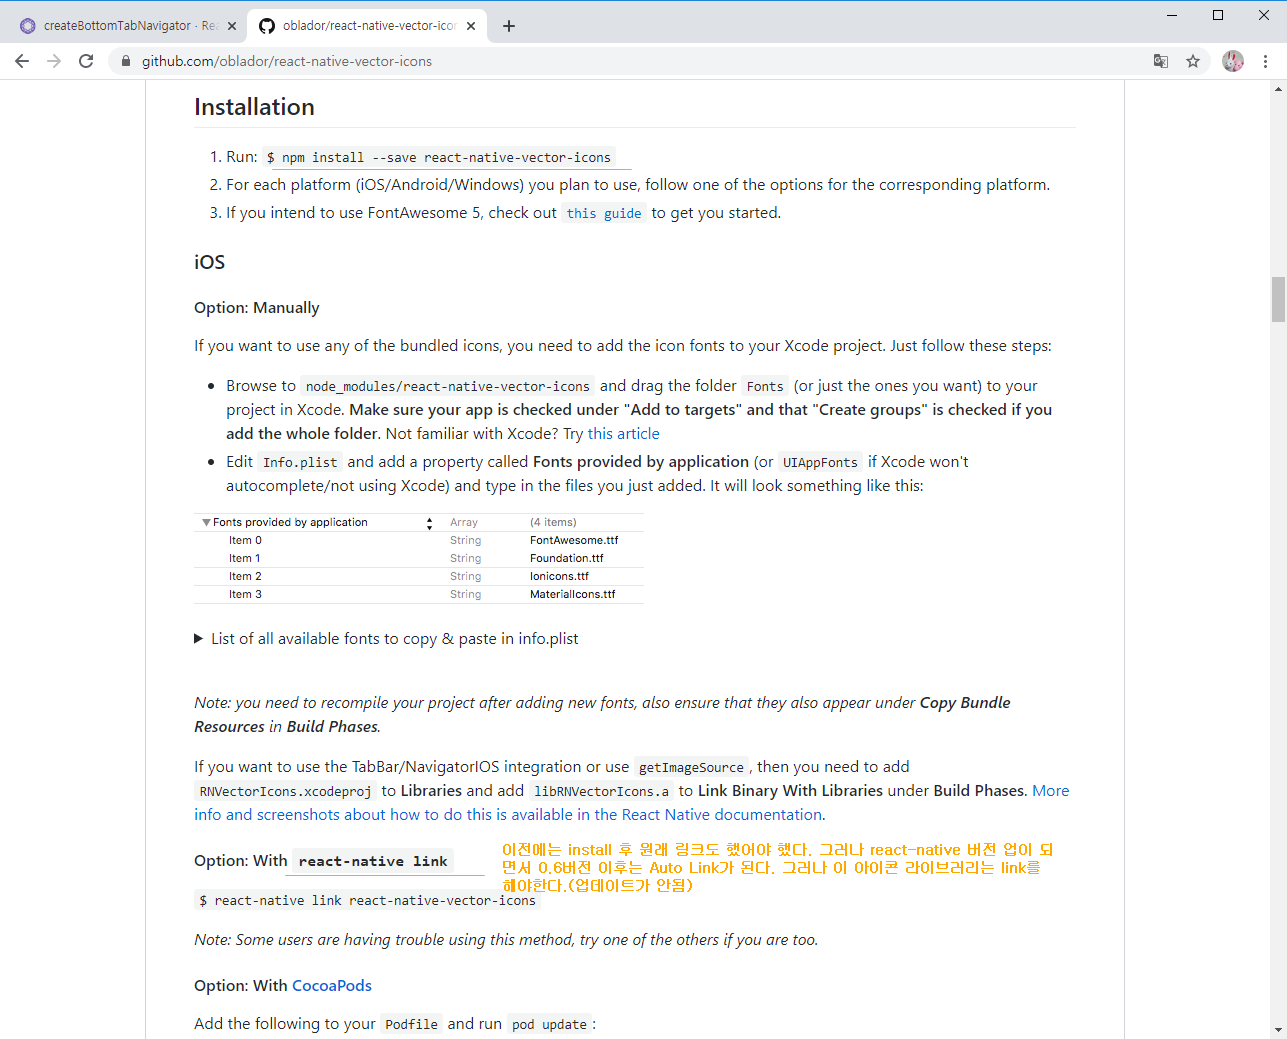
Task: Click the 'Info.plist' code text
Action: pyautogui.click(x=300, y=462)
